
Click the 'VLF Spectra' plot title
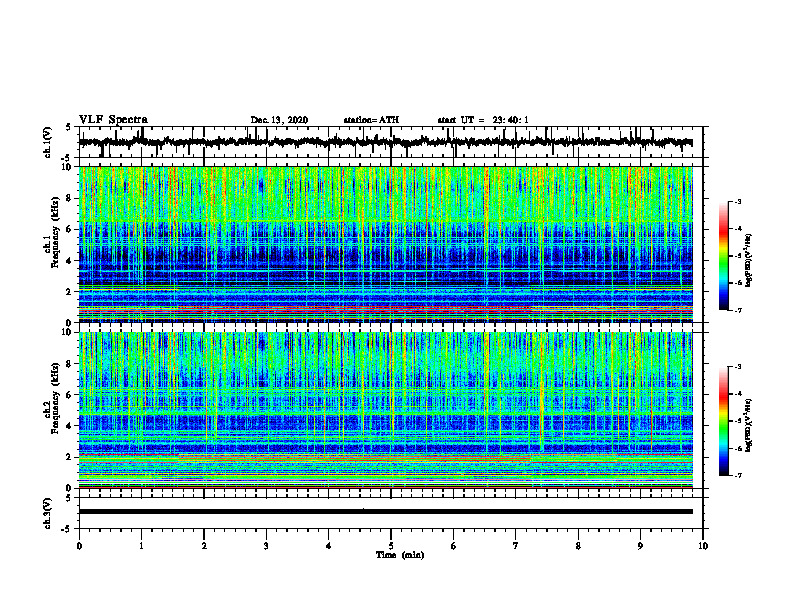click(113, 120)
